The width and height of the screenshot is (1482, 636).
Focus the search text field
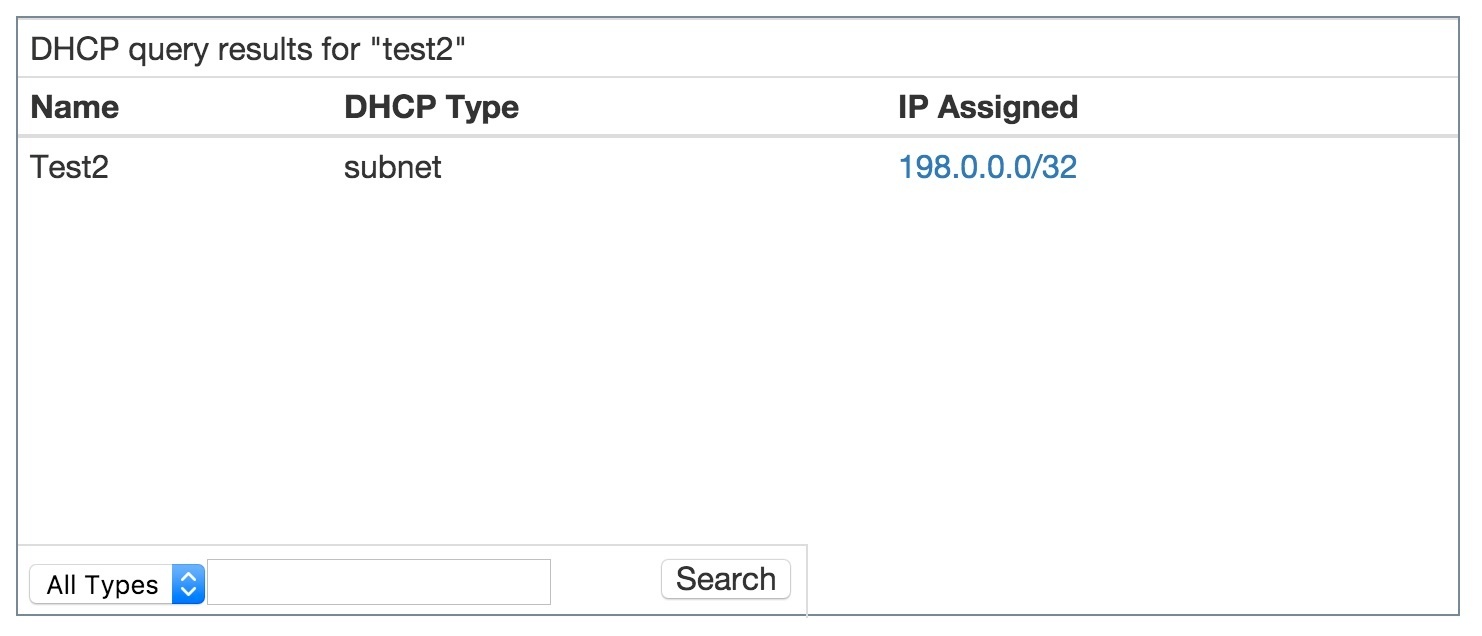pos(379,582)
